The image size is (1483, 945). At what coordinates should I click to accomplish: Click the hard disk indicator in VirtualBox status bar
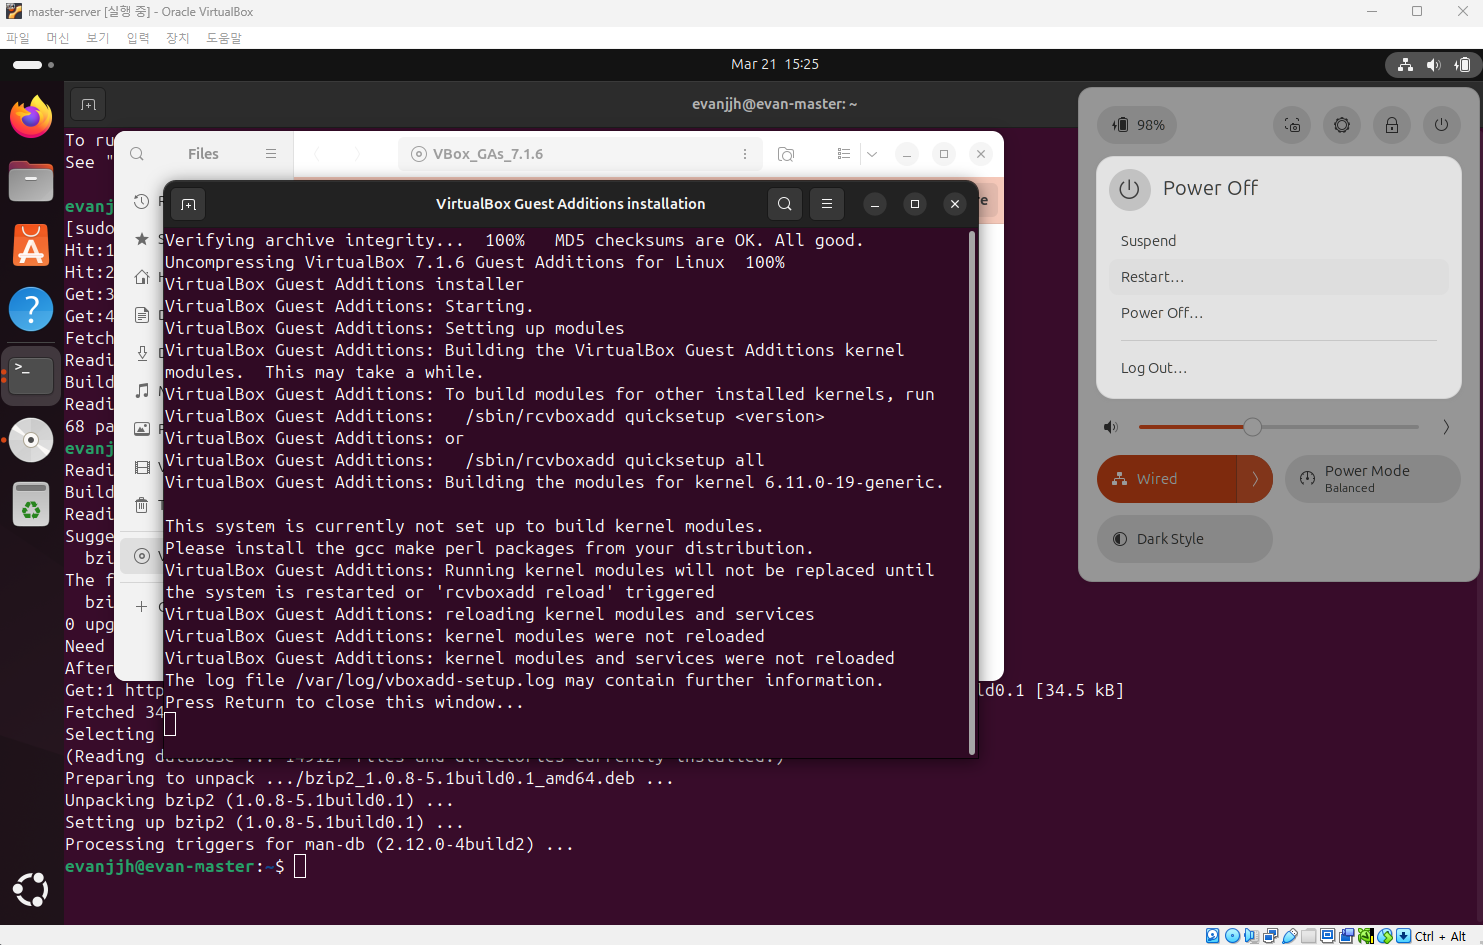pos(1213,936)
